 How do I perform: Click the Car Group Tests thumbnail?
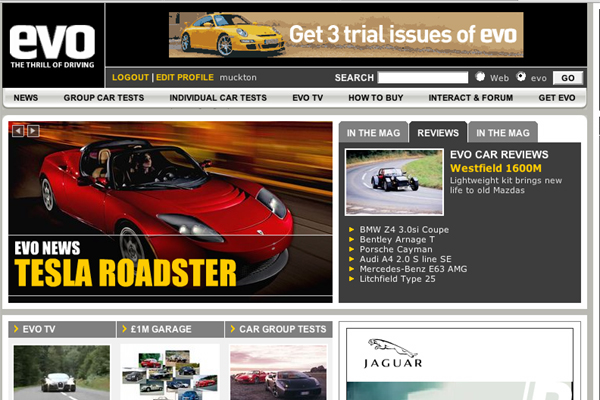pos(279,372)
